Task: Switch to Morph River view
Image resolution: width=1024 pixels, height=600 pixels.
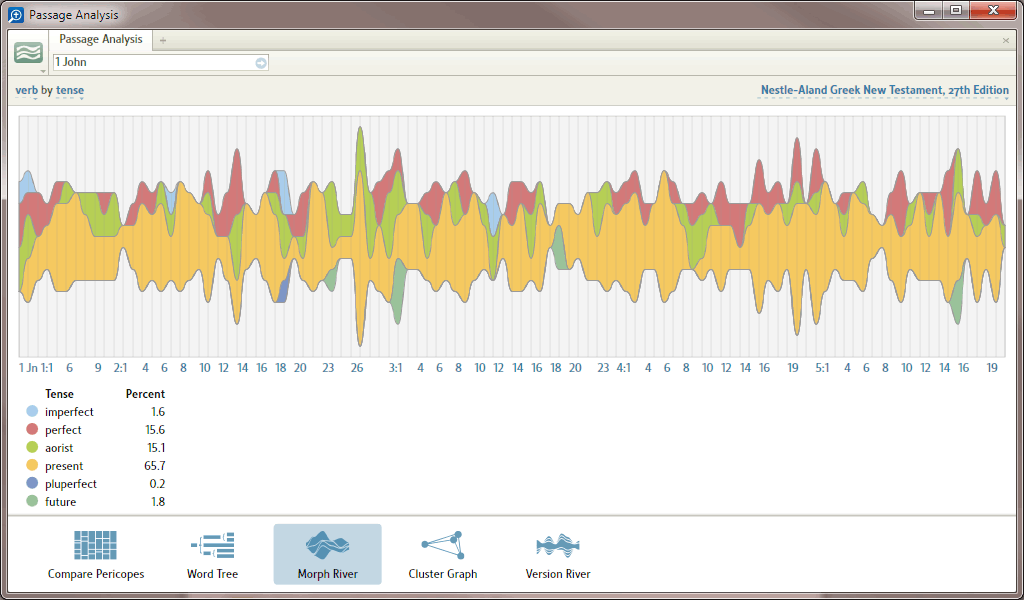Action: coord(327,554)
